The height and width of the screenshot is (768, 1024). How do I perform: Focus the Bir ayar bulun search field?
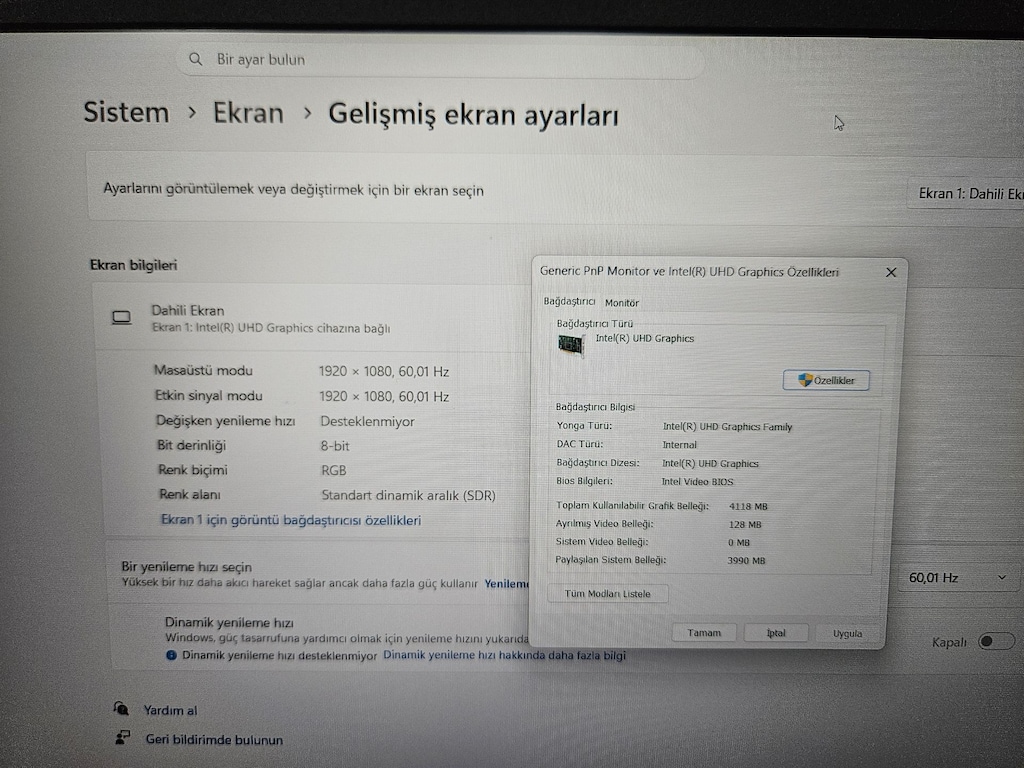coord(441,60)
